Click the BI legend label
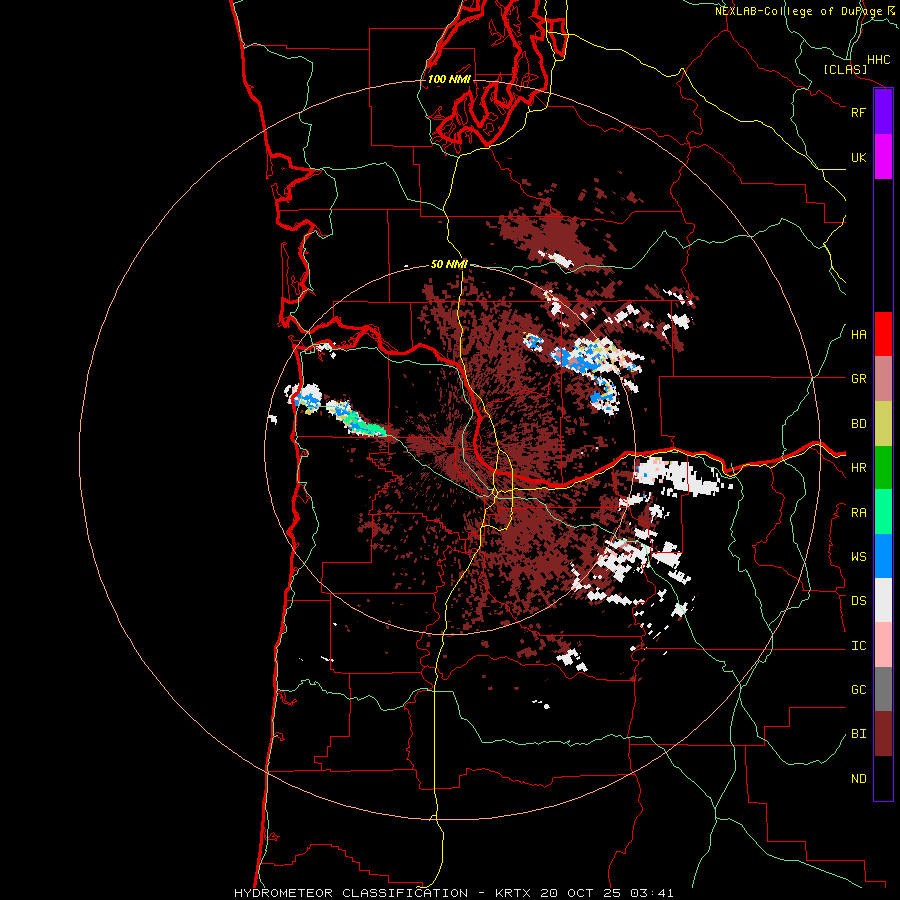Viewport: 900px width, 900px height. [858, 734]
